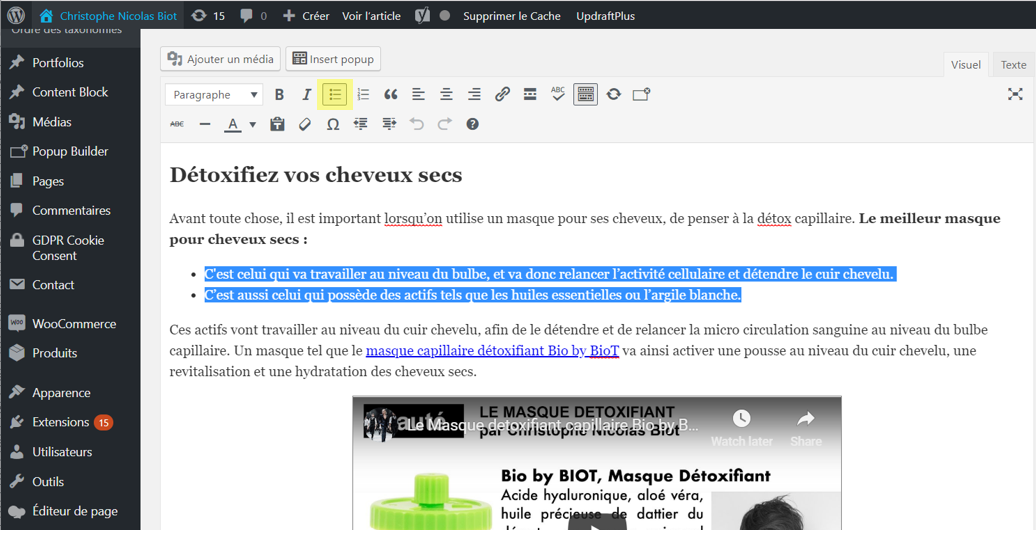This screenshot has height=533, width=1036.
Task: Click the masque capillaire détoxifiant Bio by BioT link
Action: coord(493,350)
